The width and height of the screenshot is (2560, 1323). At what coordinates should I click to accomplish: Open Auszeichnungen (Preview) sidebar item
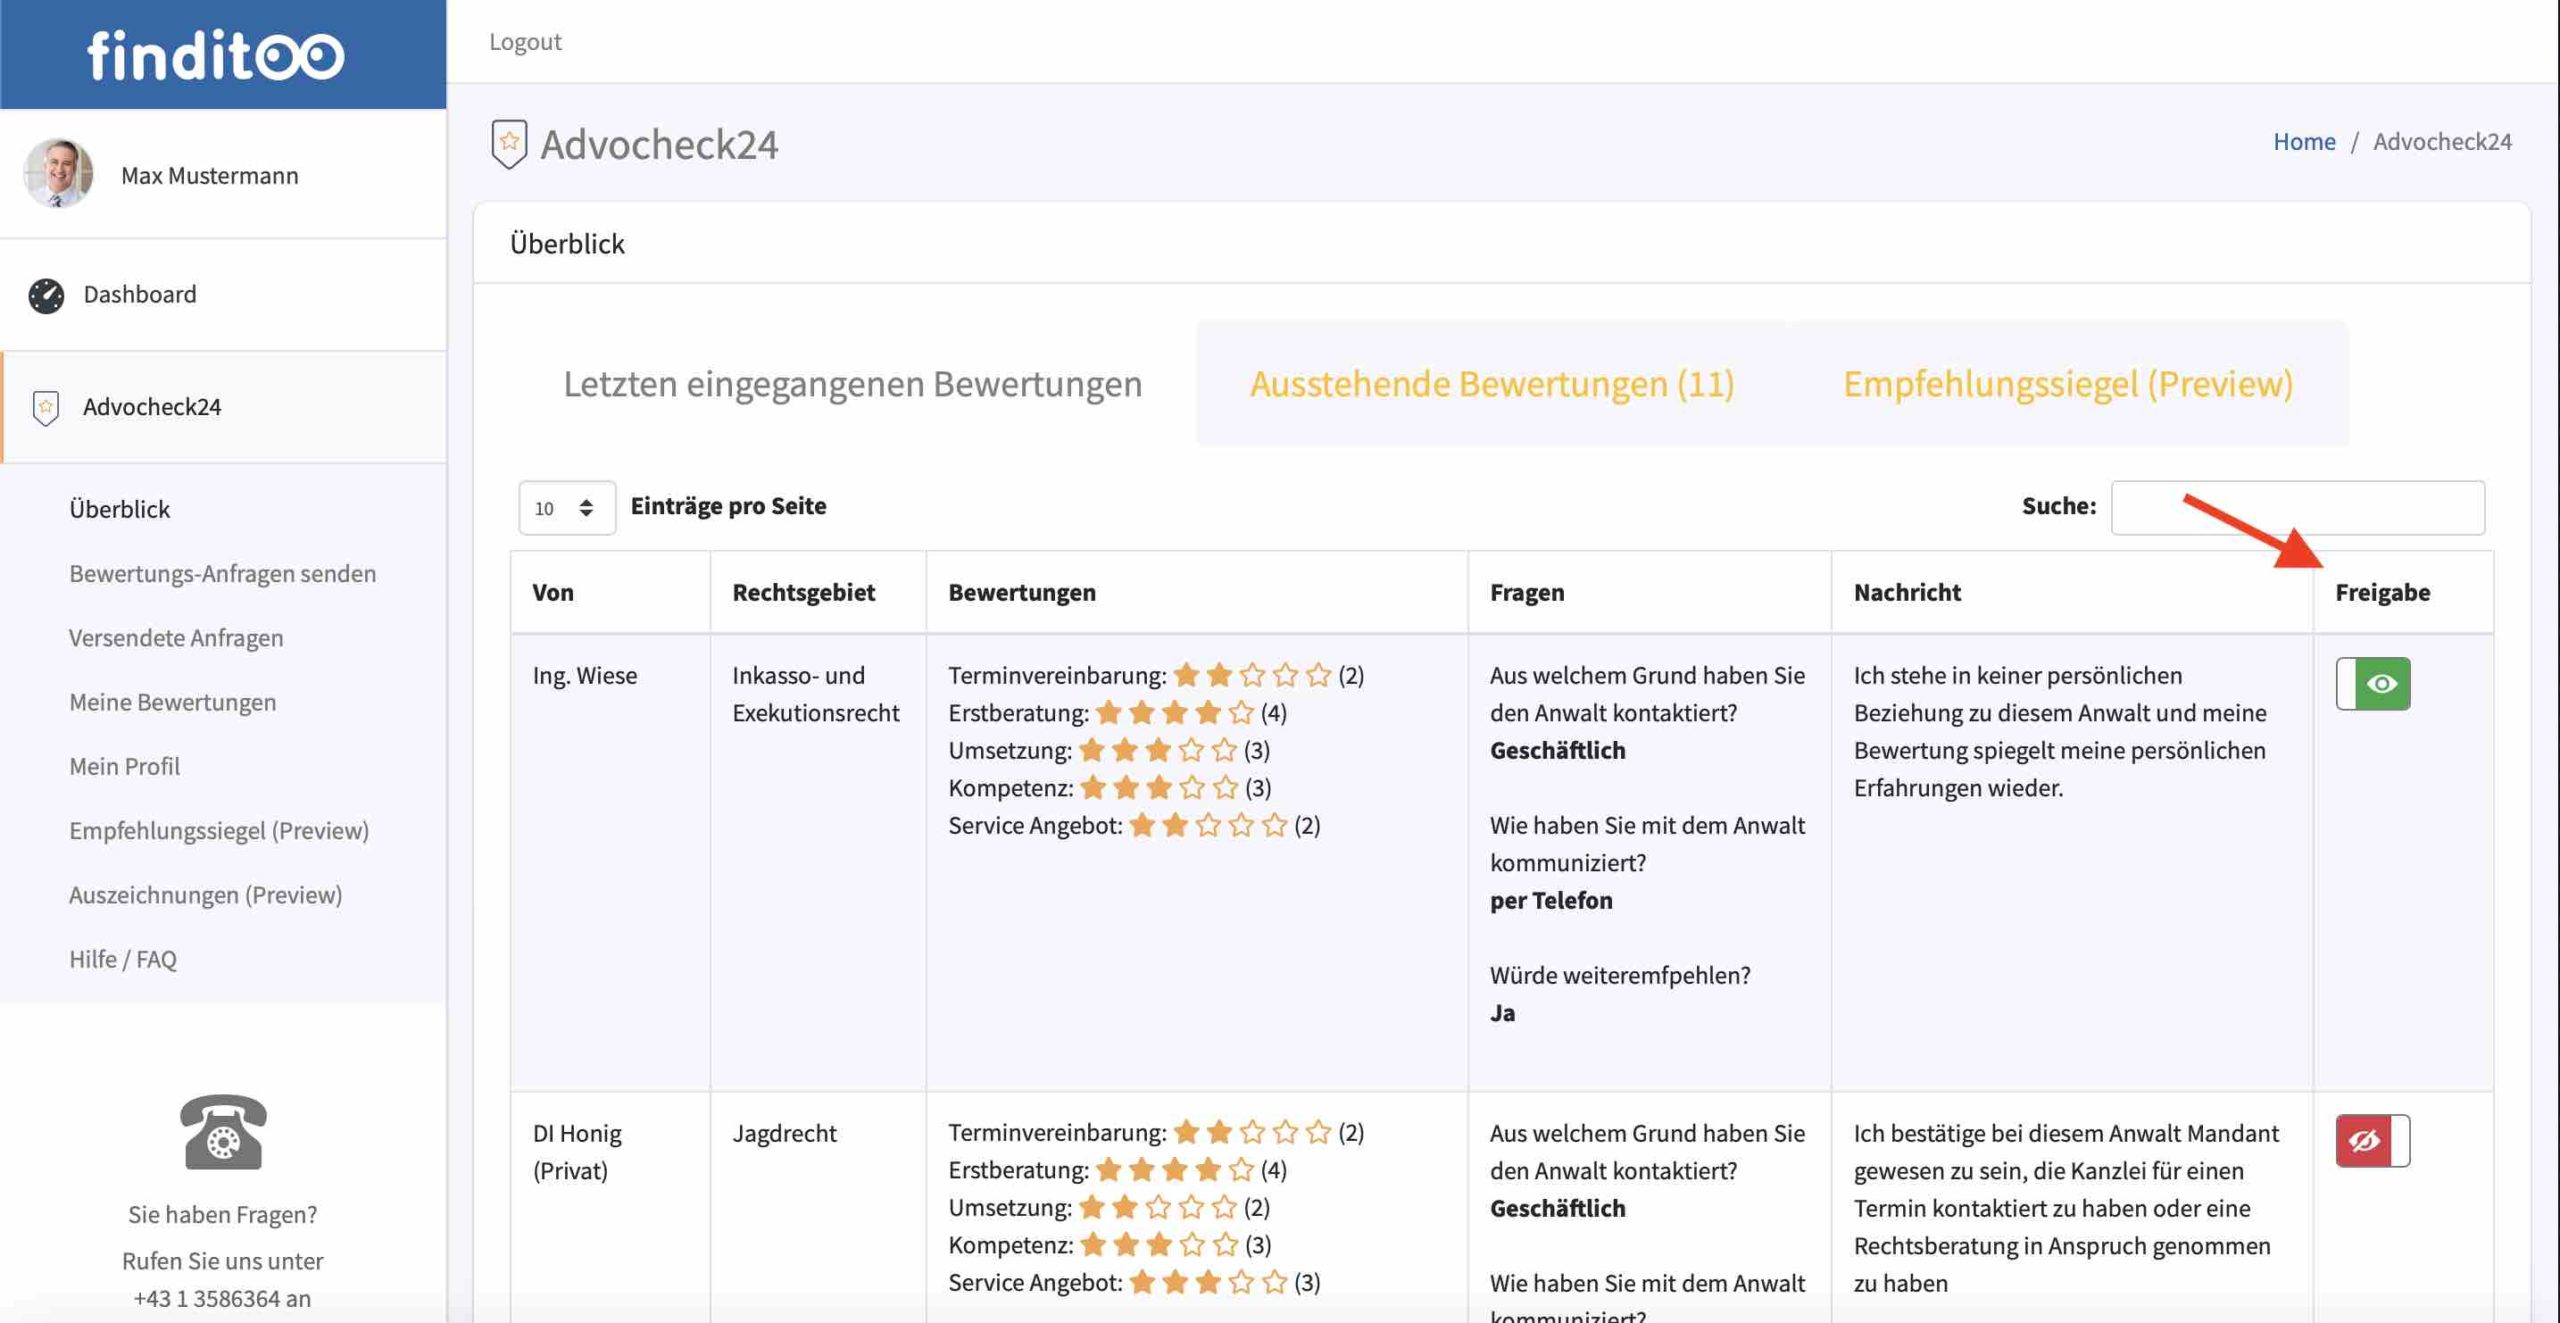[x=205, y=895]
